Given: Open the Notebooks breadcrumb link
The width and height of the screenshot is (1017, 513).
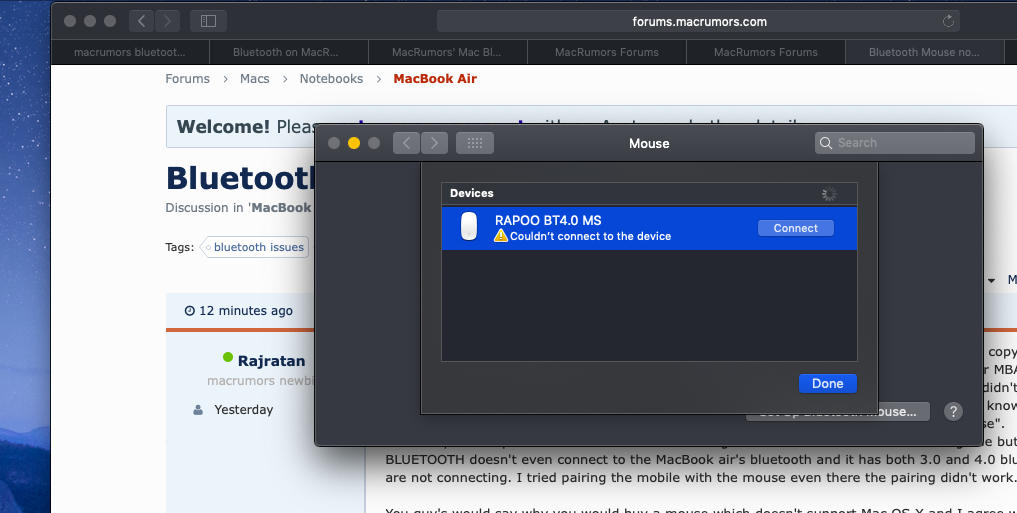Looking at the screenshot, I should coord(331,78).
